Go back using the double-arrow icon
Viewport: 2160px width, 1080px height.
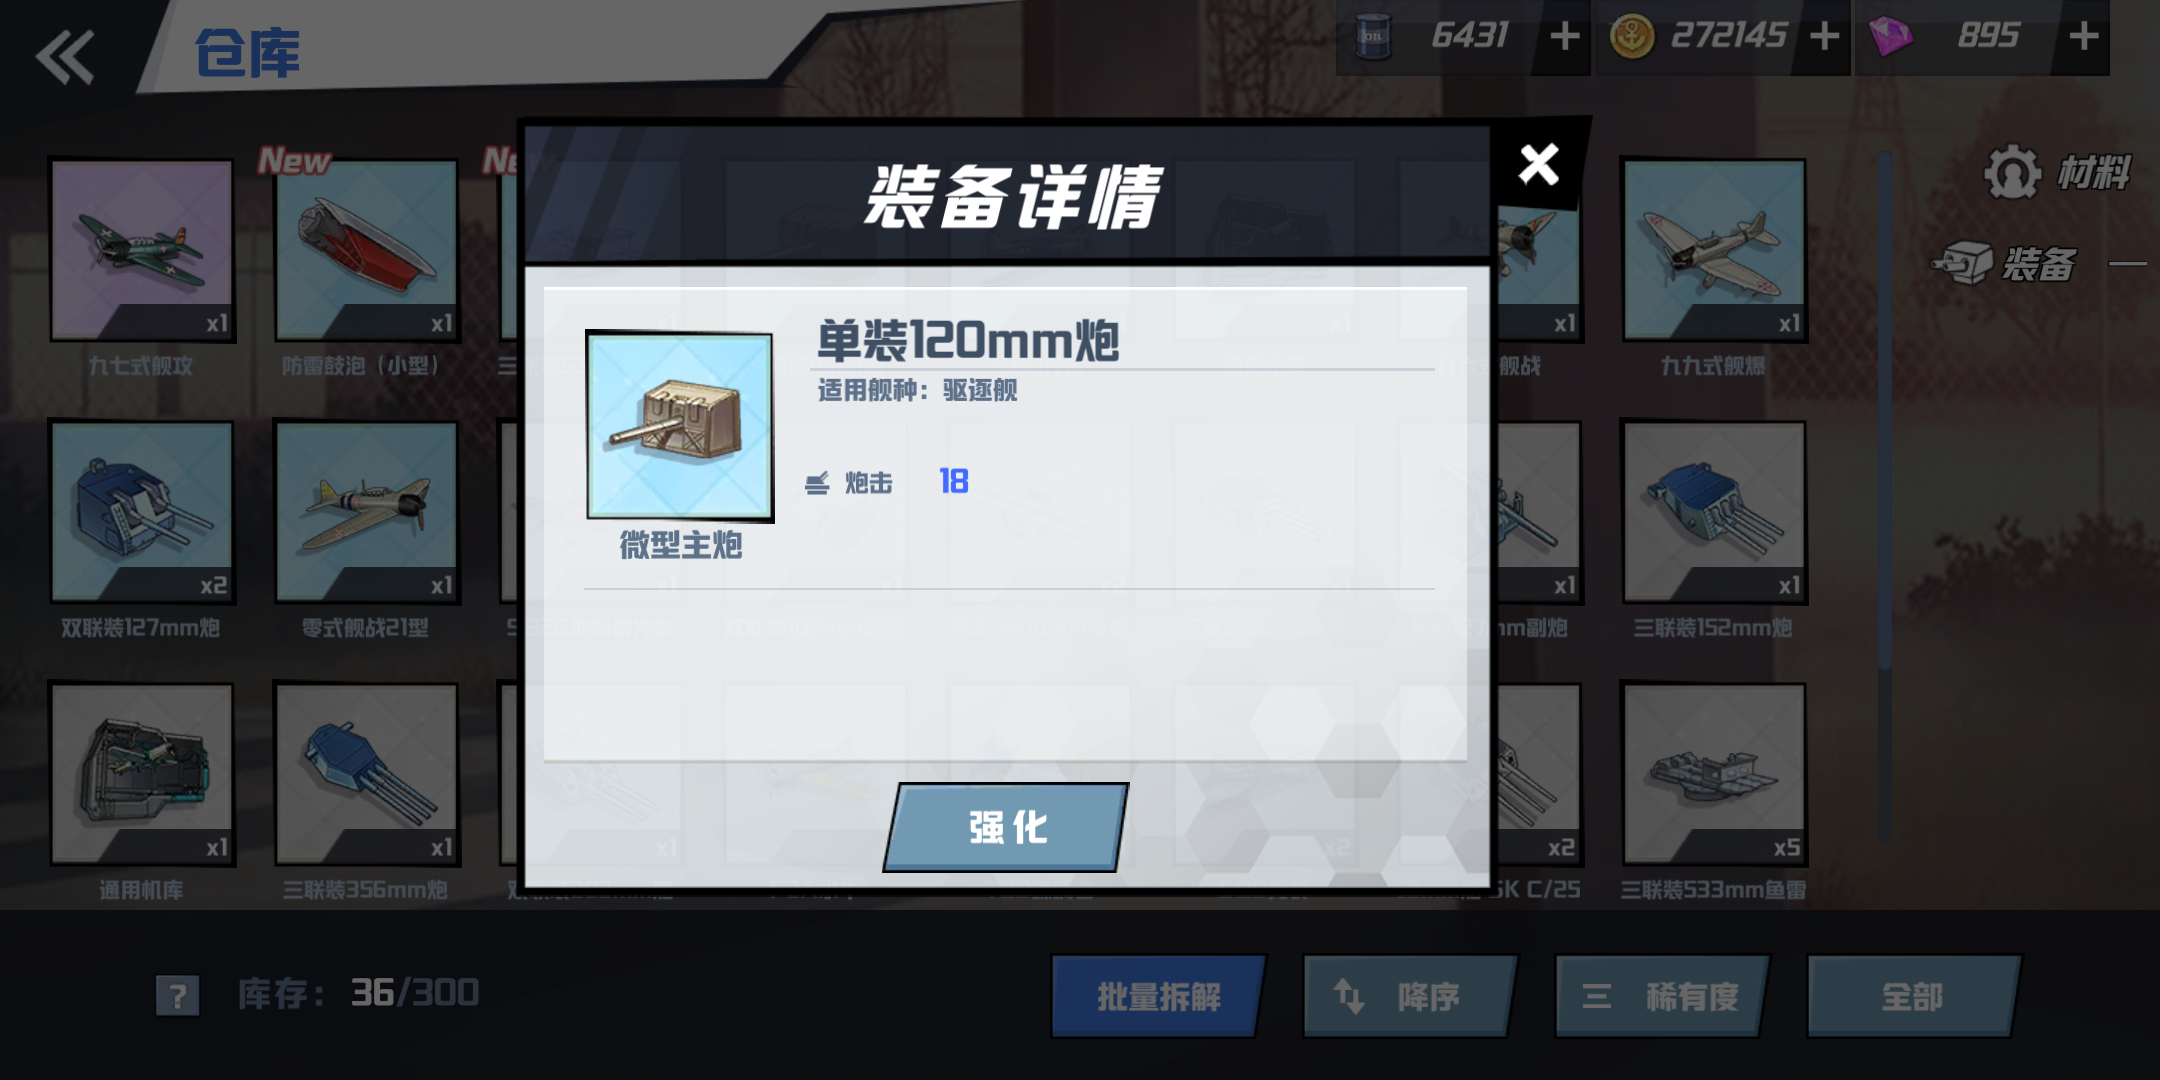point(65,57)
